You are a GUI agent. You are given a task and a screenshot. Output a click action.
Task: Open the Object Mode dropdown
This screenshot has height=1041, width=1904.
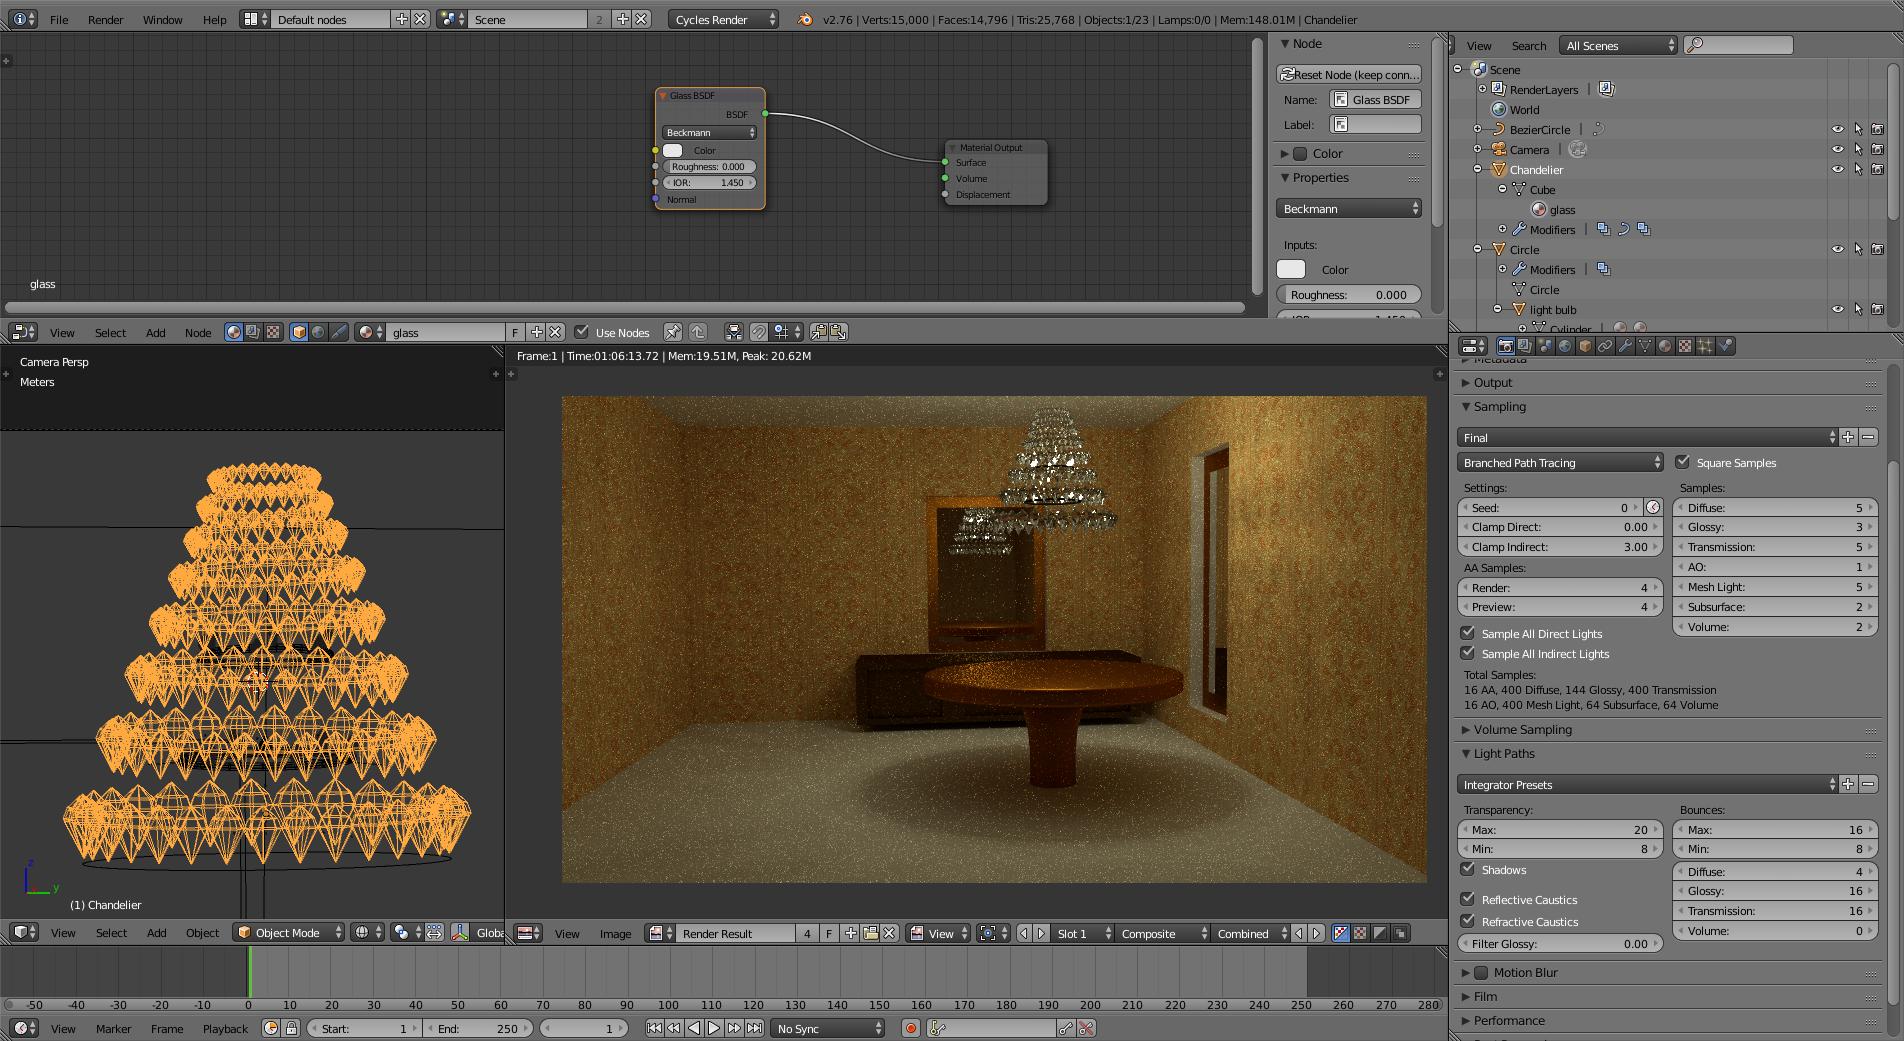(x=289, y=933)
